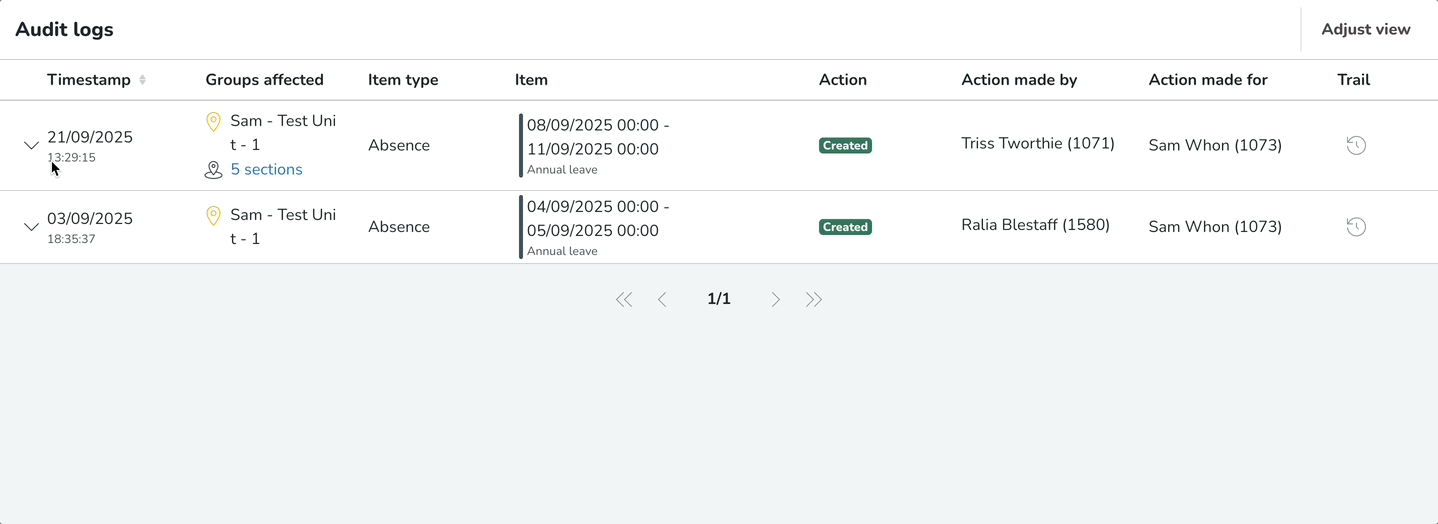Sort by Timestamp arrows icon
1438x524 pixels.
click(142, 80)
